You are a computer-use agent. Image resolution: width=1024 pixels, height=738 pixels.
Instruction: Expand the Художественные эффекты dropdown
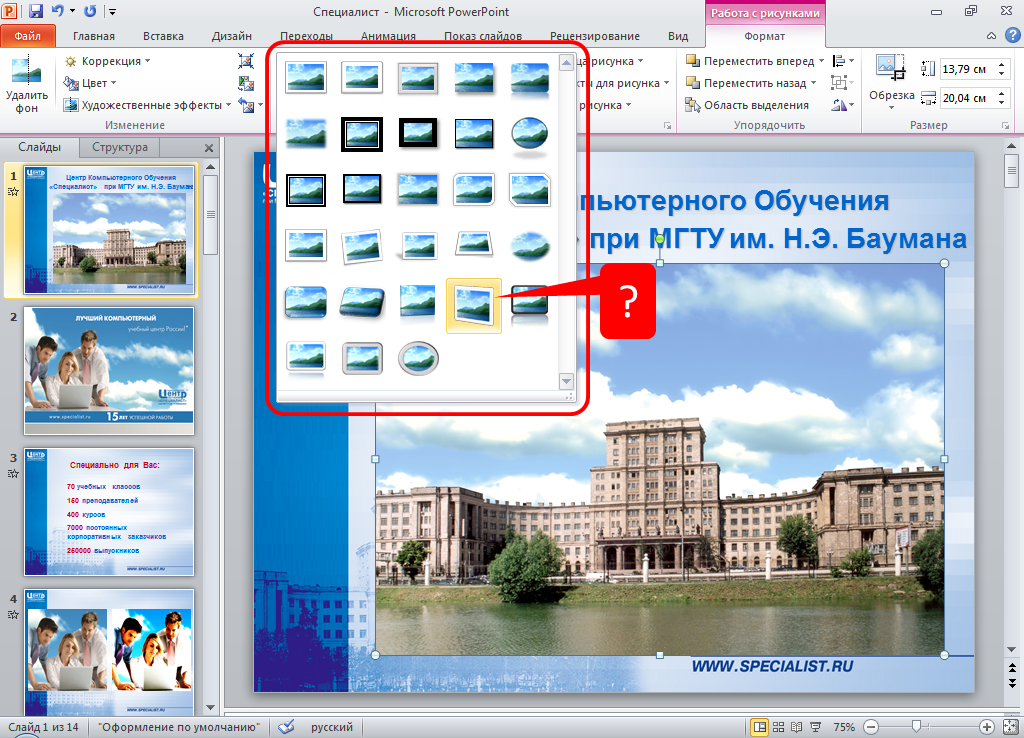pyautogui.click(x=148, y=105)
